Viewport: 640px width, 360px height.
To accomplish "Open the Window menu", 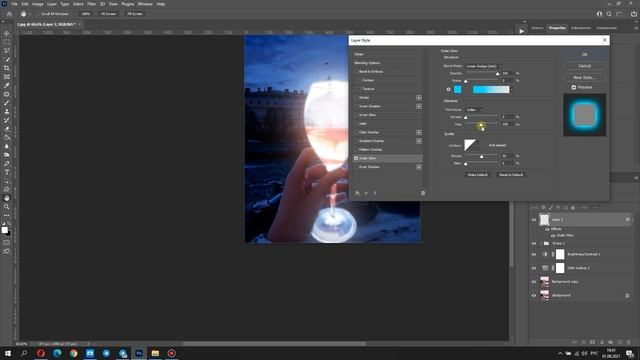I will point(145,4).
